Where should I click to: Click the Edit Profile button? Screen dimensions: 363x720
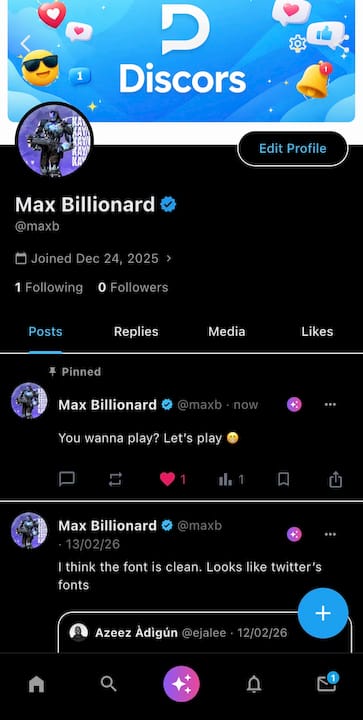293,148
